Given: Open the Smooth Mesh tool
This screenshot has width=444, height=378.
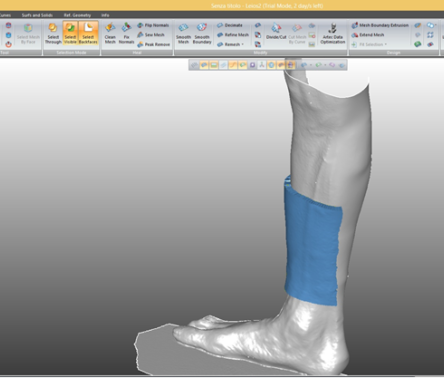Looking at the screenshot, I should [x=183, y=33].
